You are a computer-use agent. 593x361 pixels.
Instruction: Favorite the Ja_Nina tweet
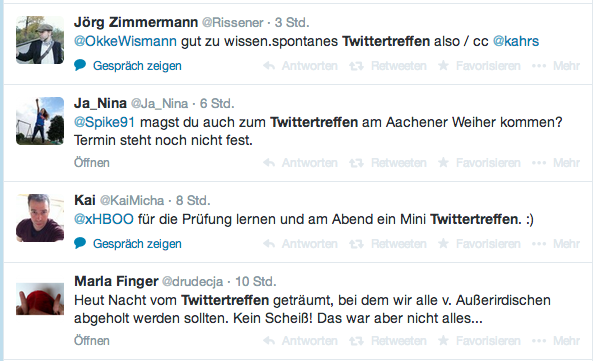click(x=479, y=163)
